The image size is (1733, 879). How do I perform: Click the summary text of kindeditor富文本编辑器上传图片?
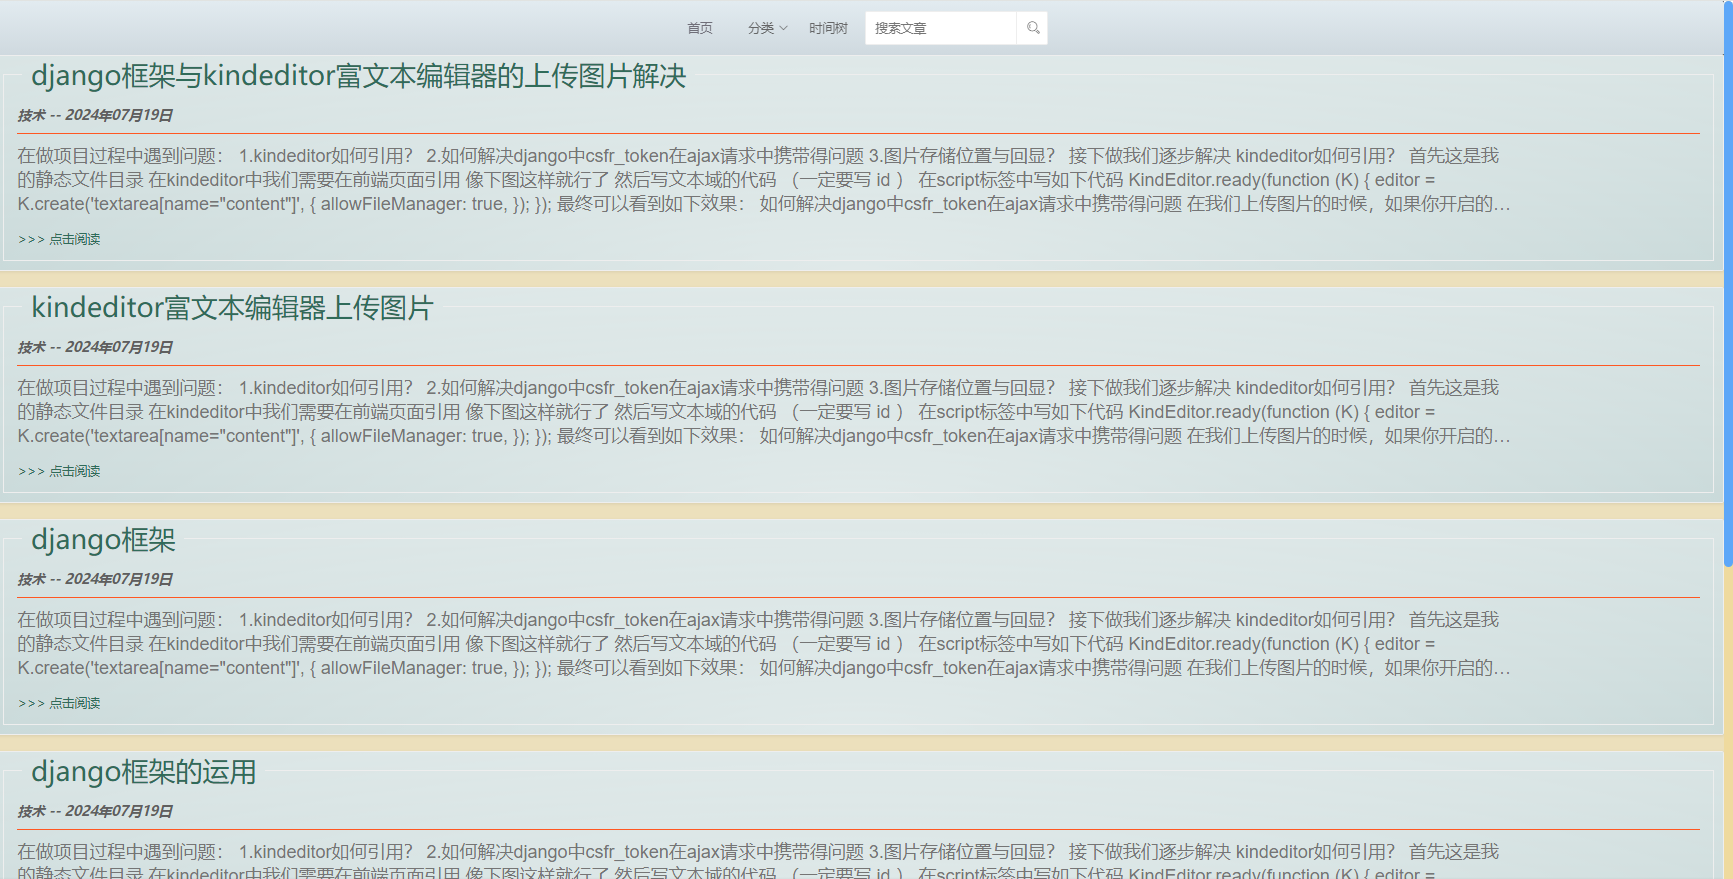pos(764,412)
